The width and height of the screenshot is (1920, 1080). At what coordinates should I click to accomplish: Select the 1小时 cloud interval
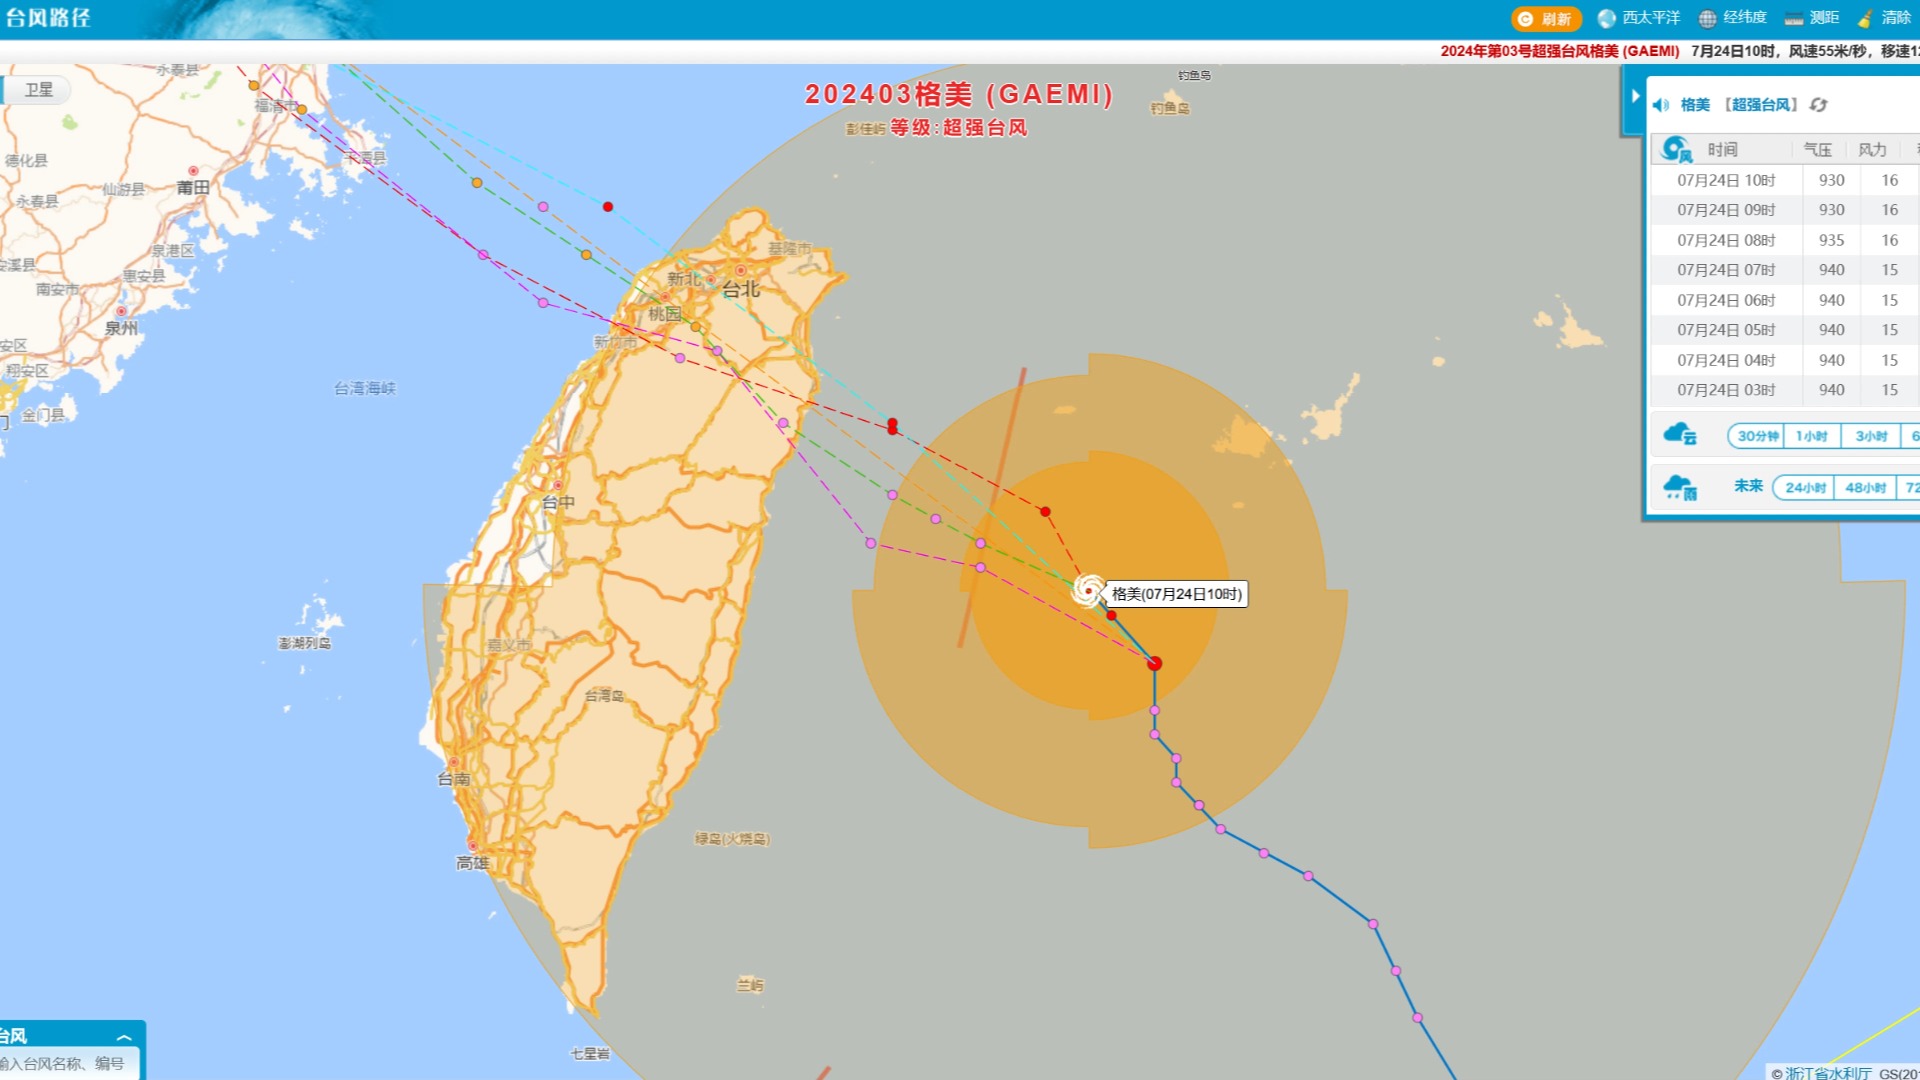(x=1812, y=436)
